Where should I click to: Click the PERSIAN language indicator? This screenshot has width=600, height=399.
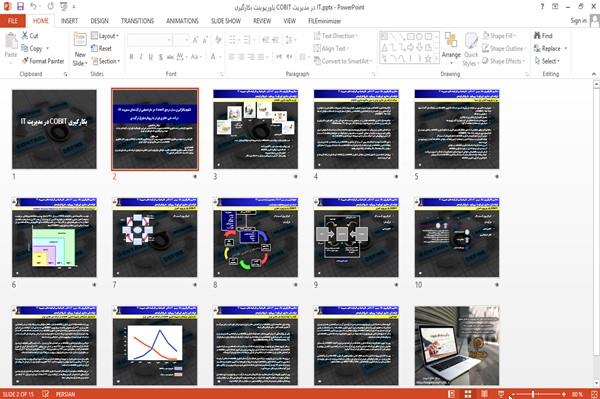coord(65,394)
